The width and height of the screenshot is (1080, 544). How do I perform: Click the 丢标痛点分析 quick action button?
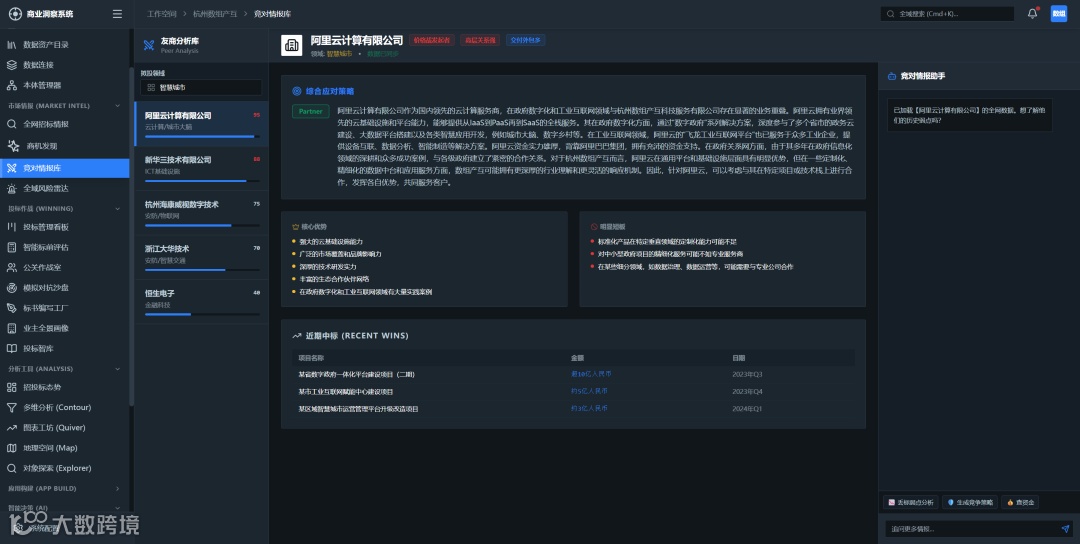(911, 503)
